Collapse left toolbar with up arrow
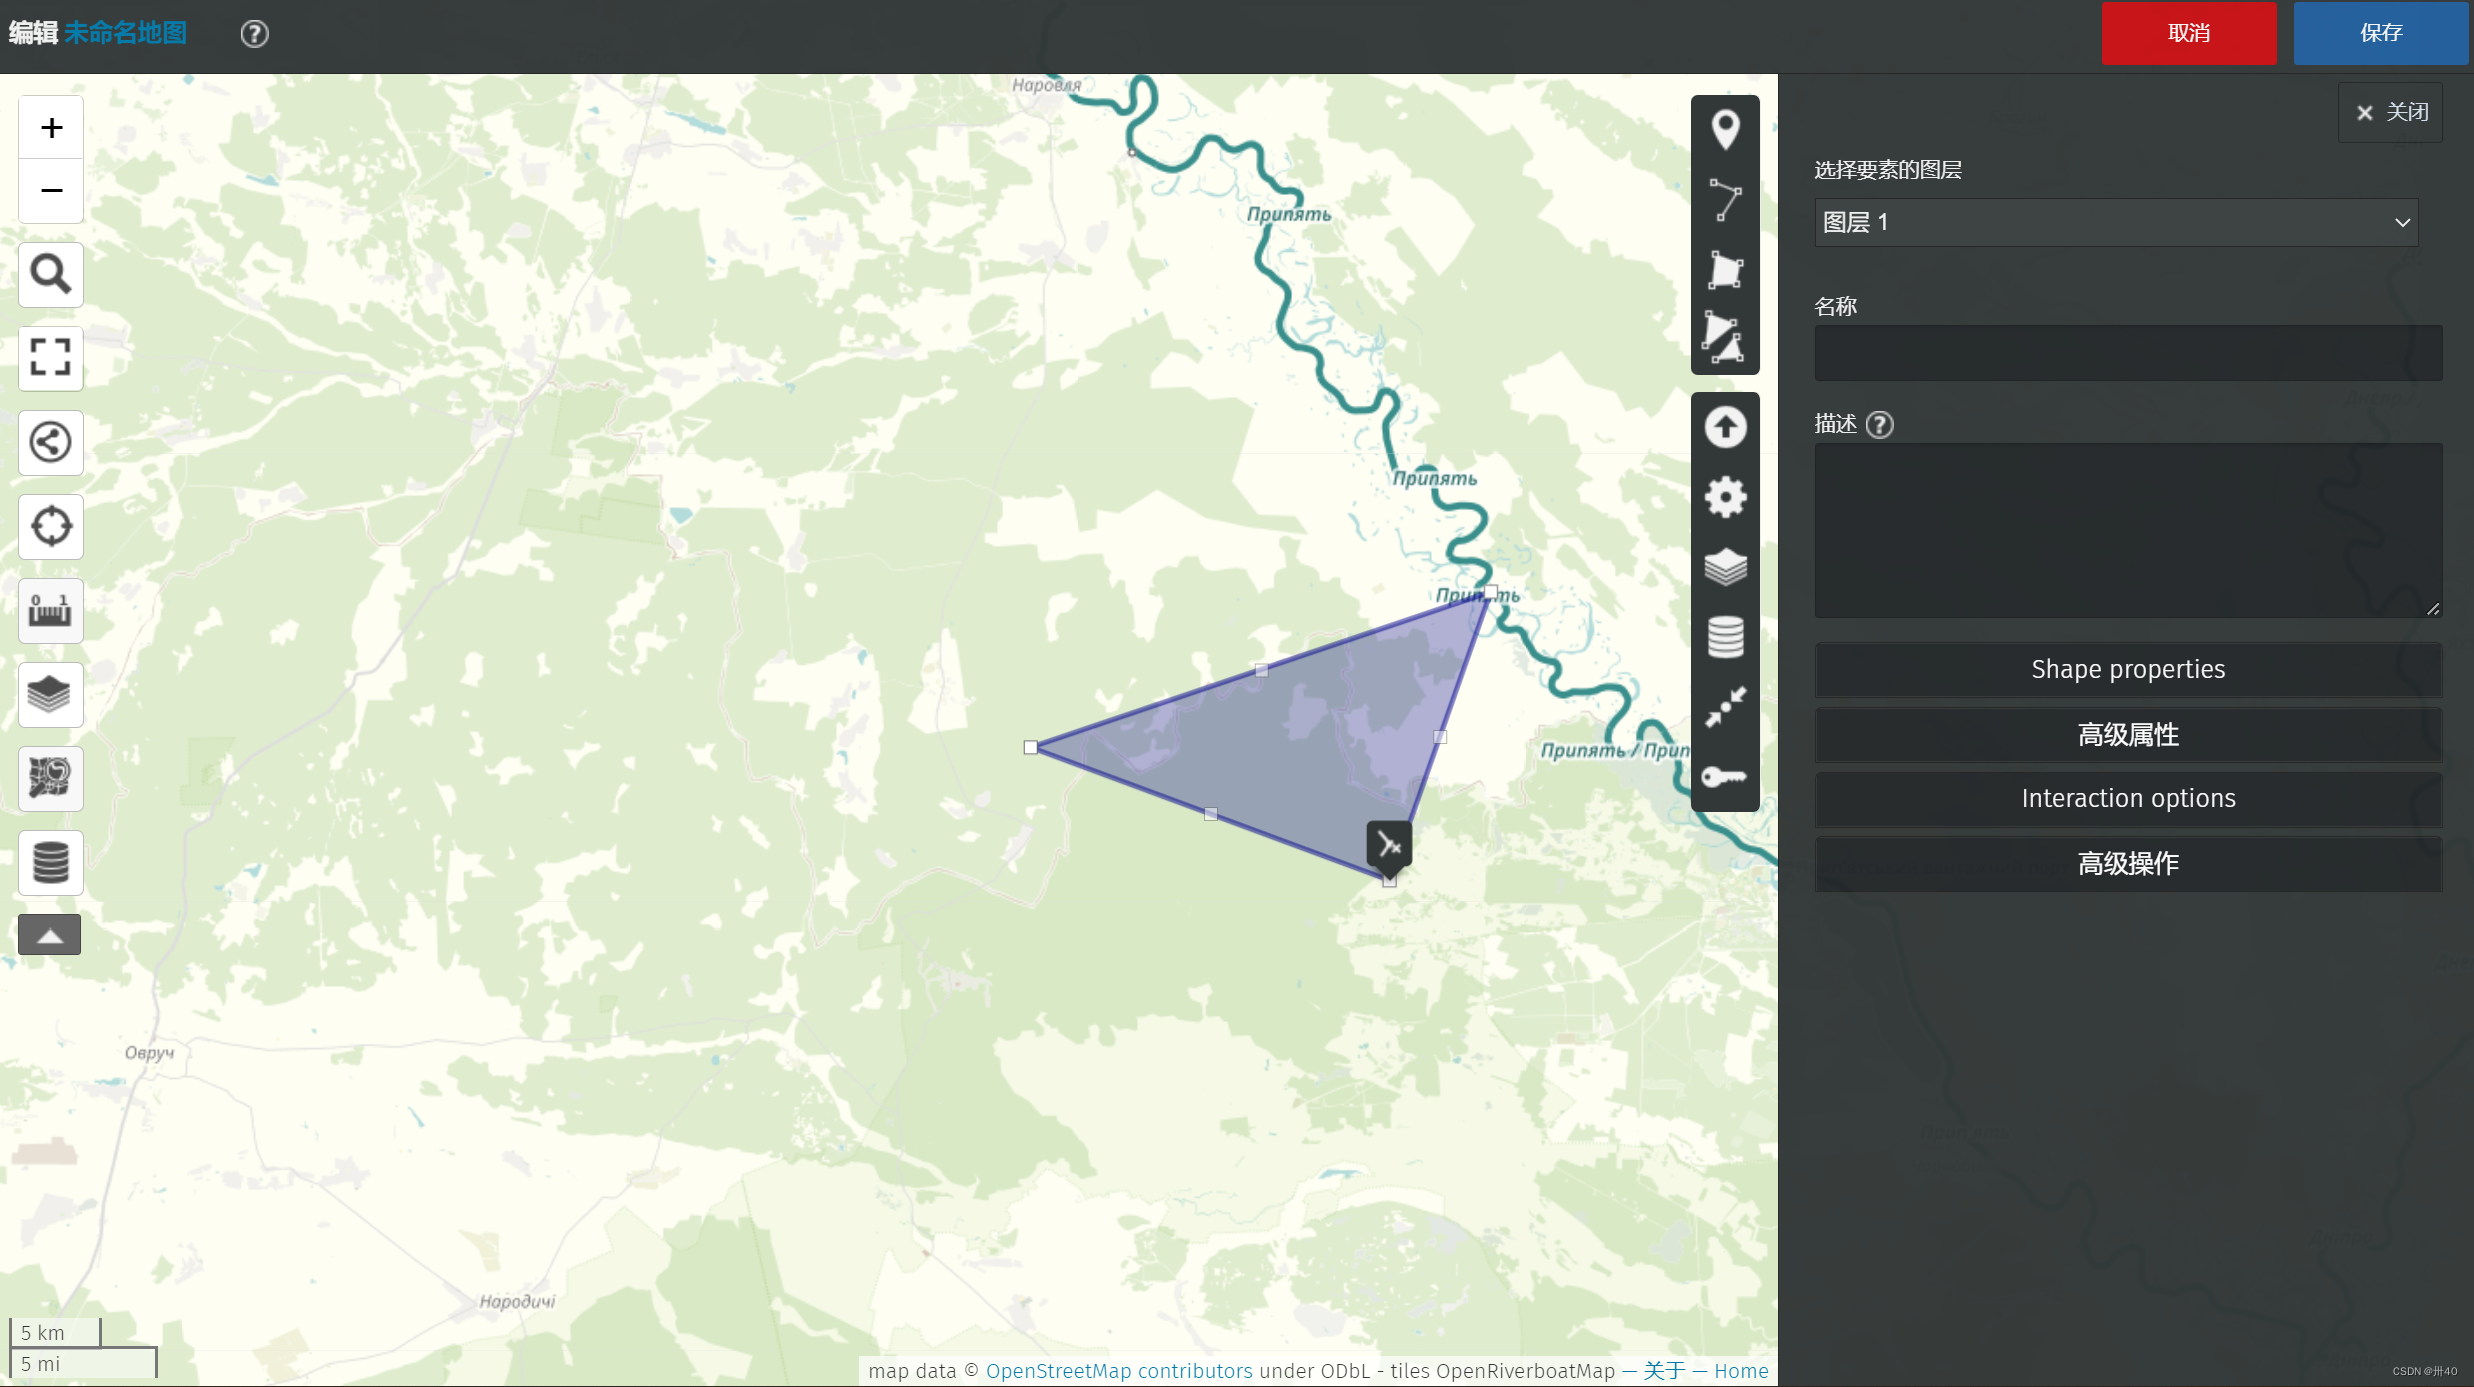This screenshot has height=1387, width=2474. [50, 935]
